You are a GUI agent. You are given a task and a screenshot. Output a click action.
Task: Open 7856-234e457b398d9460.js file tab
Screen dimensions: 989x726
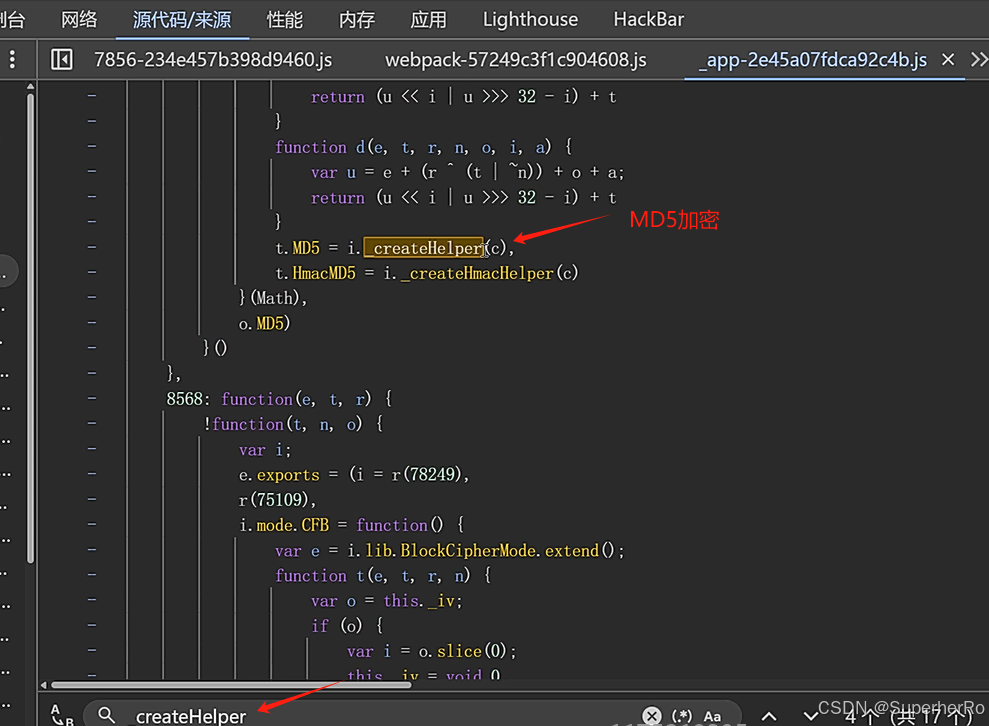point(213,60)
